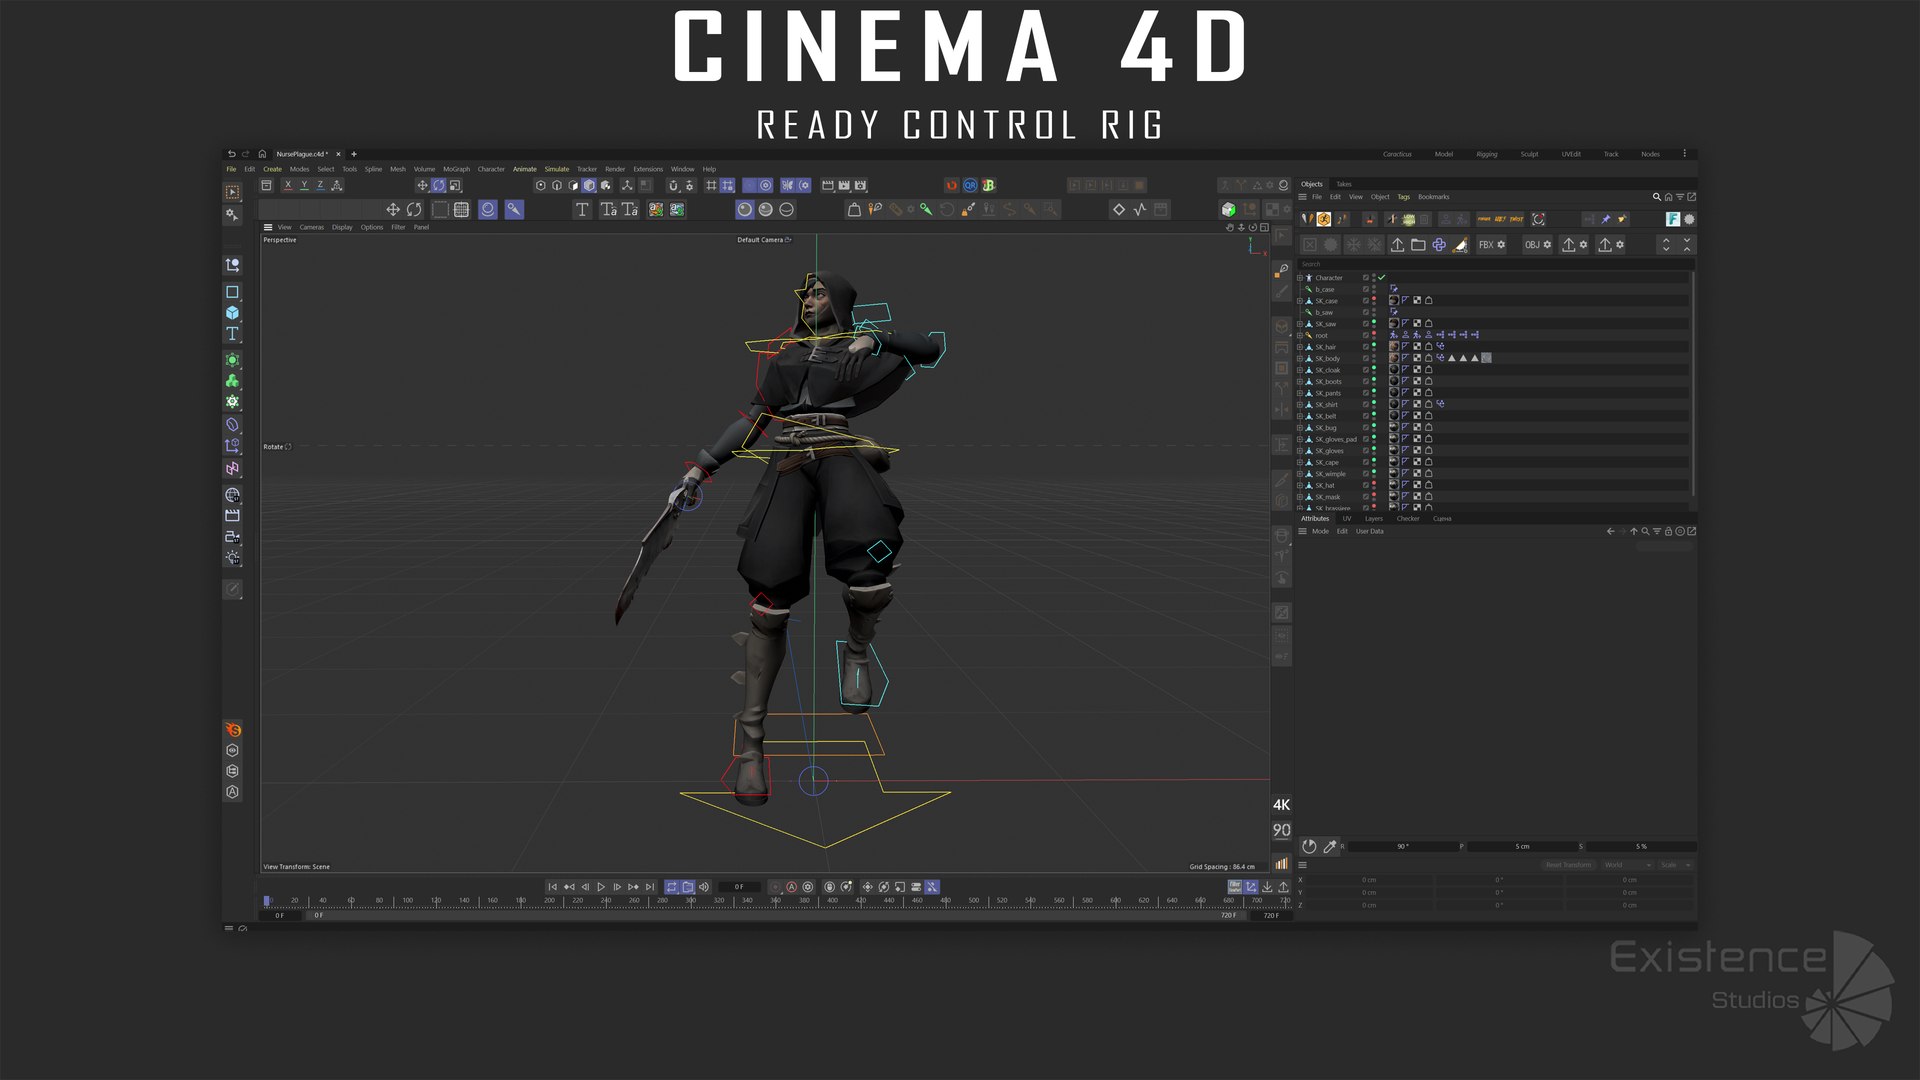This screenshot has width=1920, height=1080.
Task: Add a new document tab with the plus icon
Action: tap(354, 154)
